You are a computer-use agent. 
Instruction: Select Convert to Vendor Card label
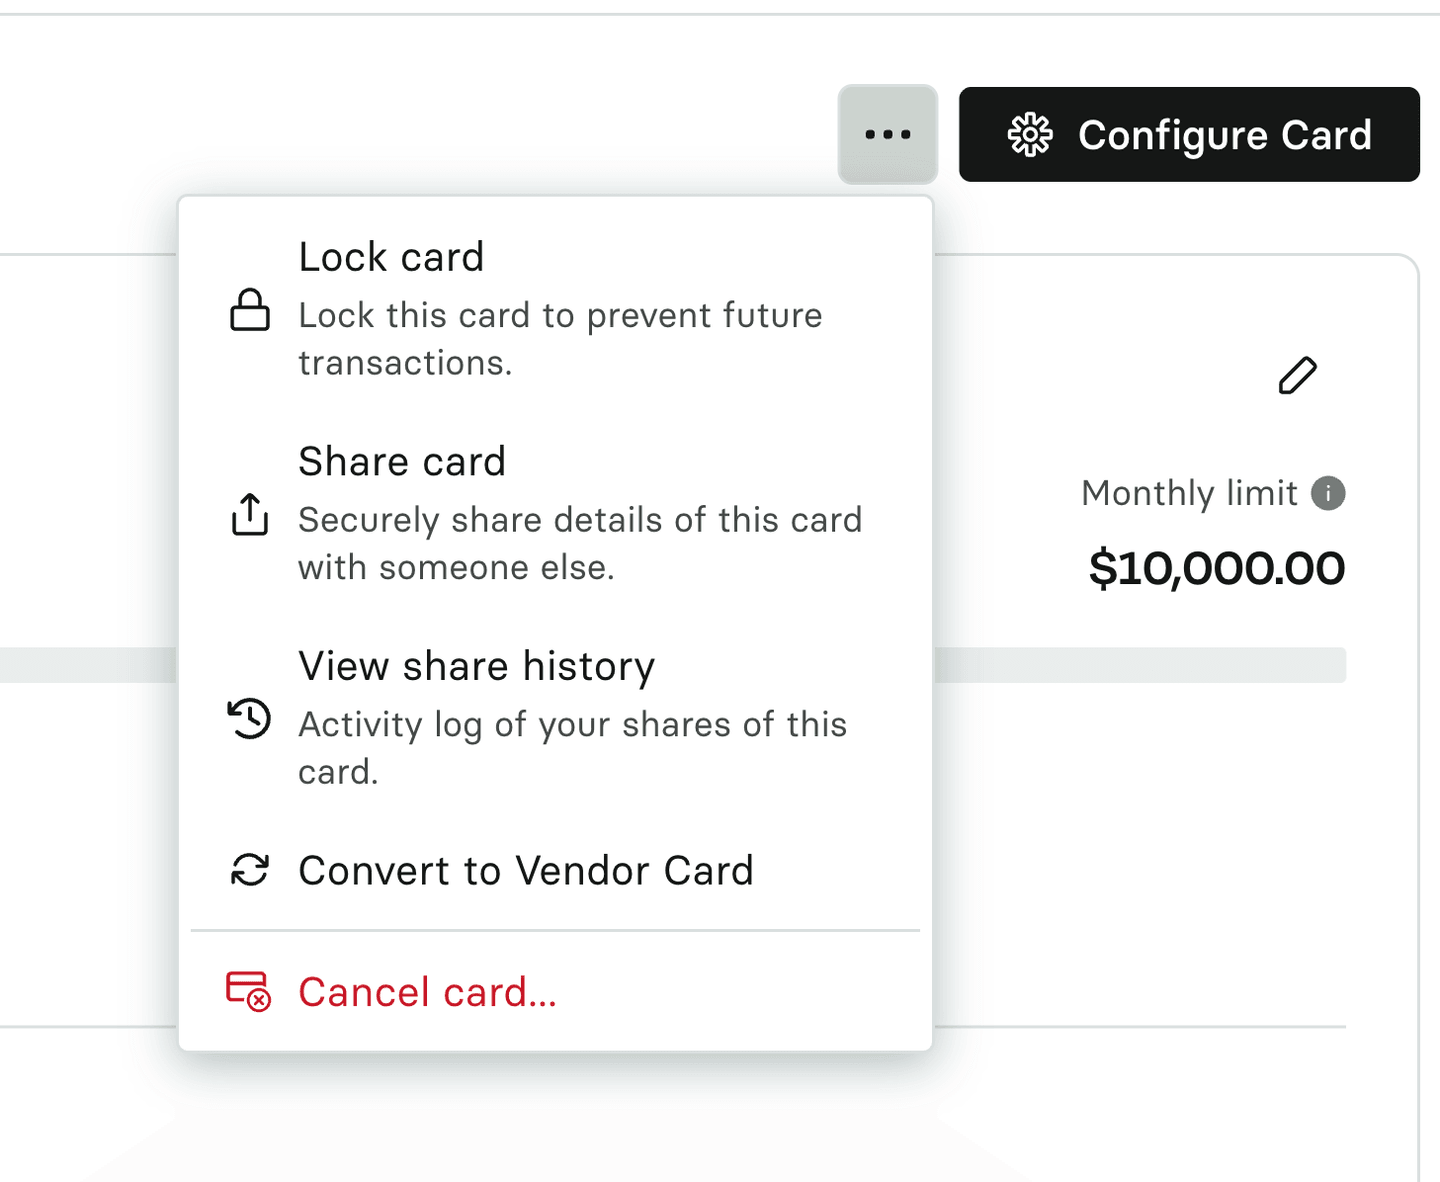click(526, 871)
